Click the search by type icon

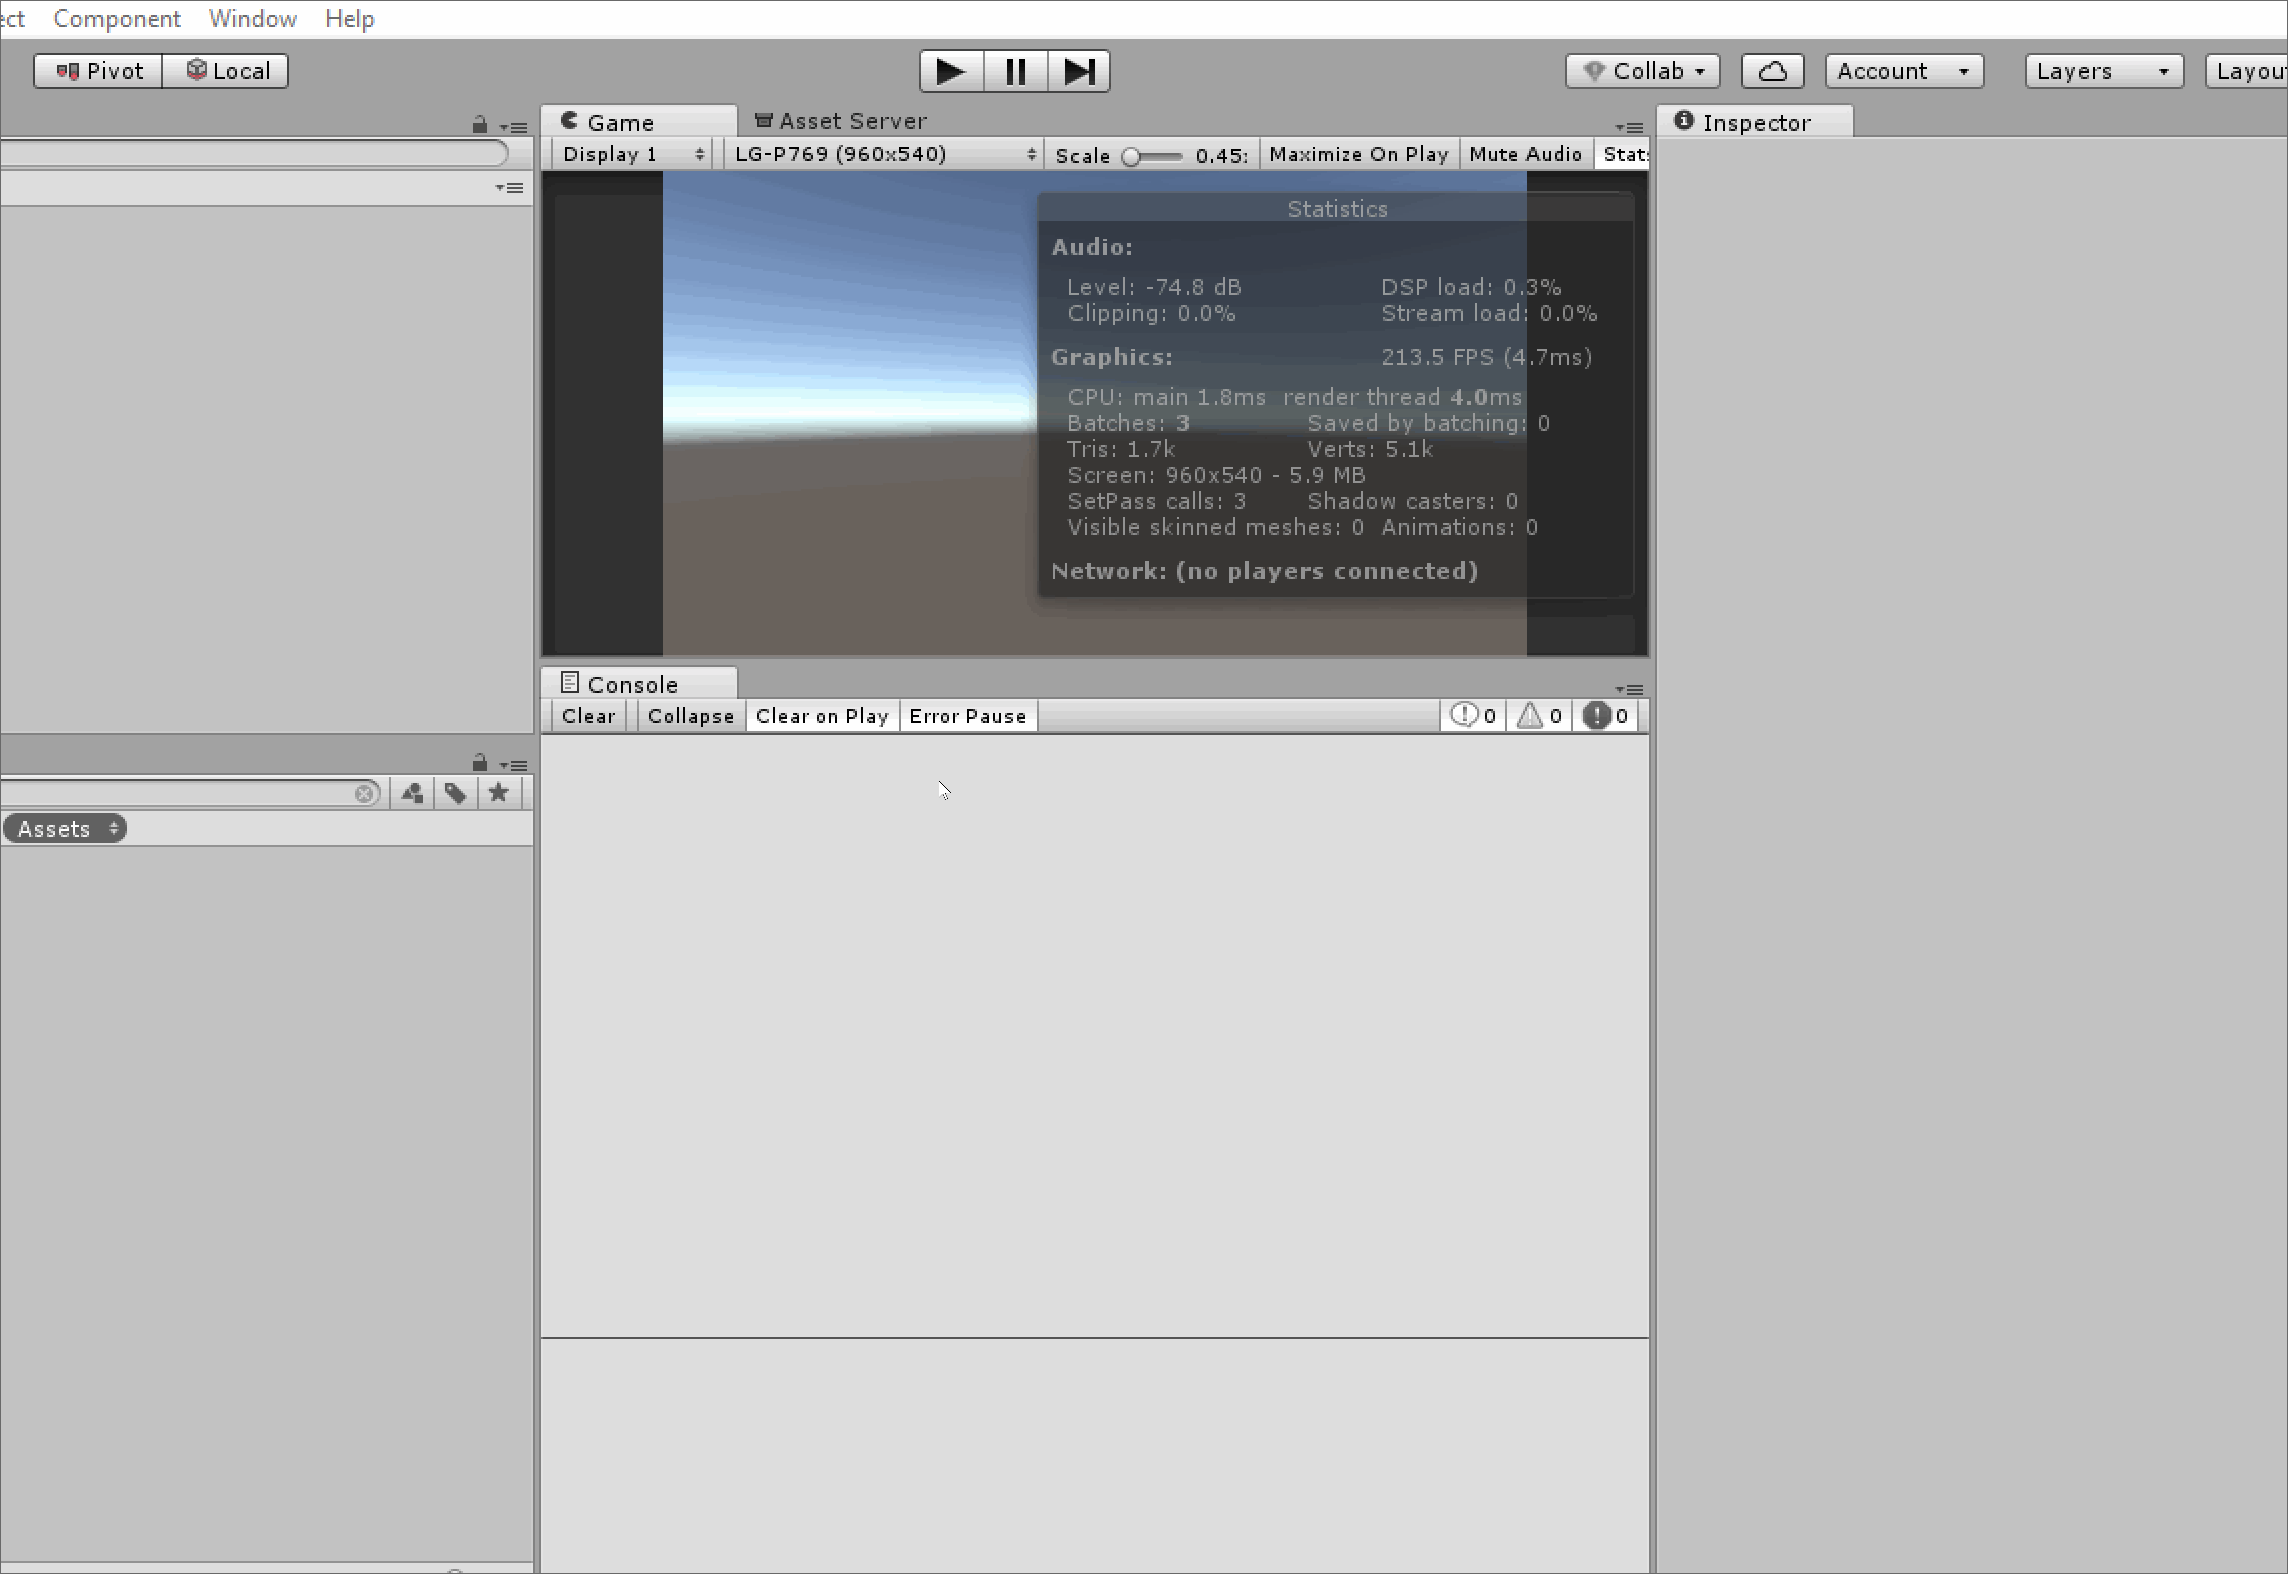(412, 794)
